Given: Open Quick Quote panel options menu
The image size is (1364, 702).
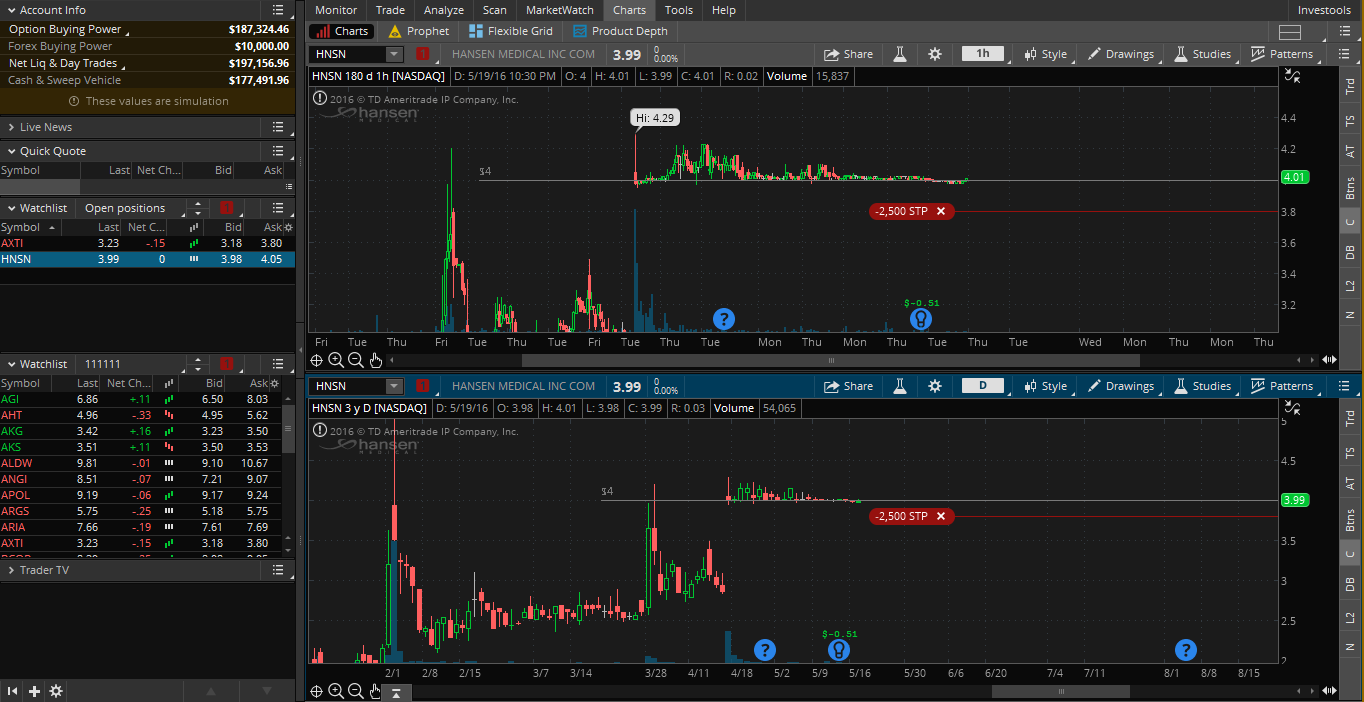Looking at the screenshot, I should (x=278, y=151).
